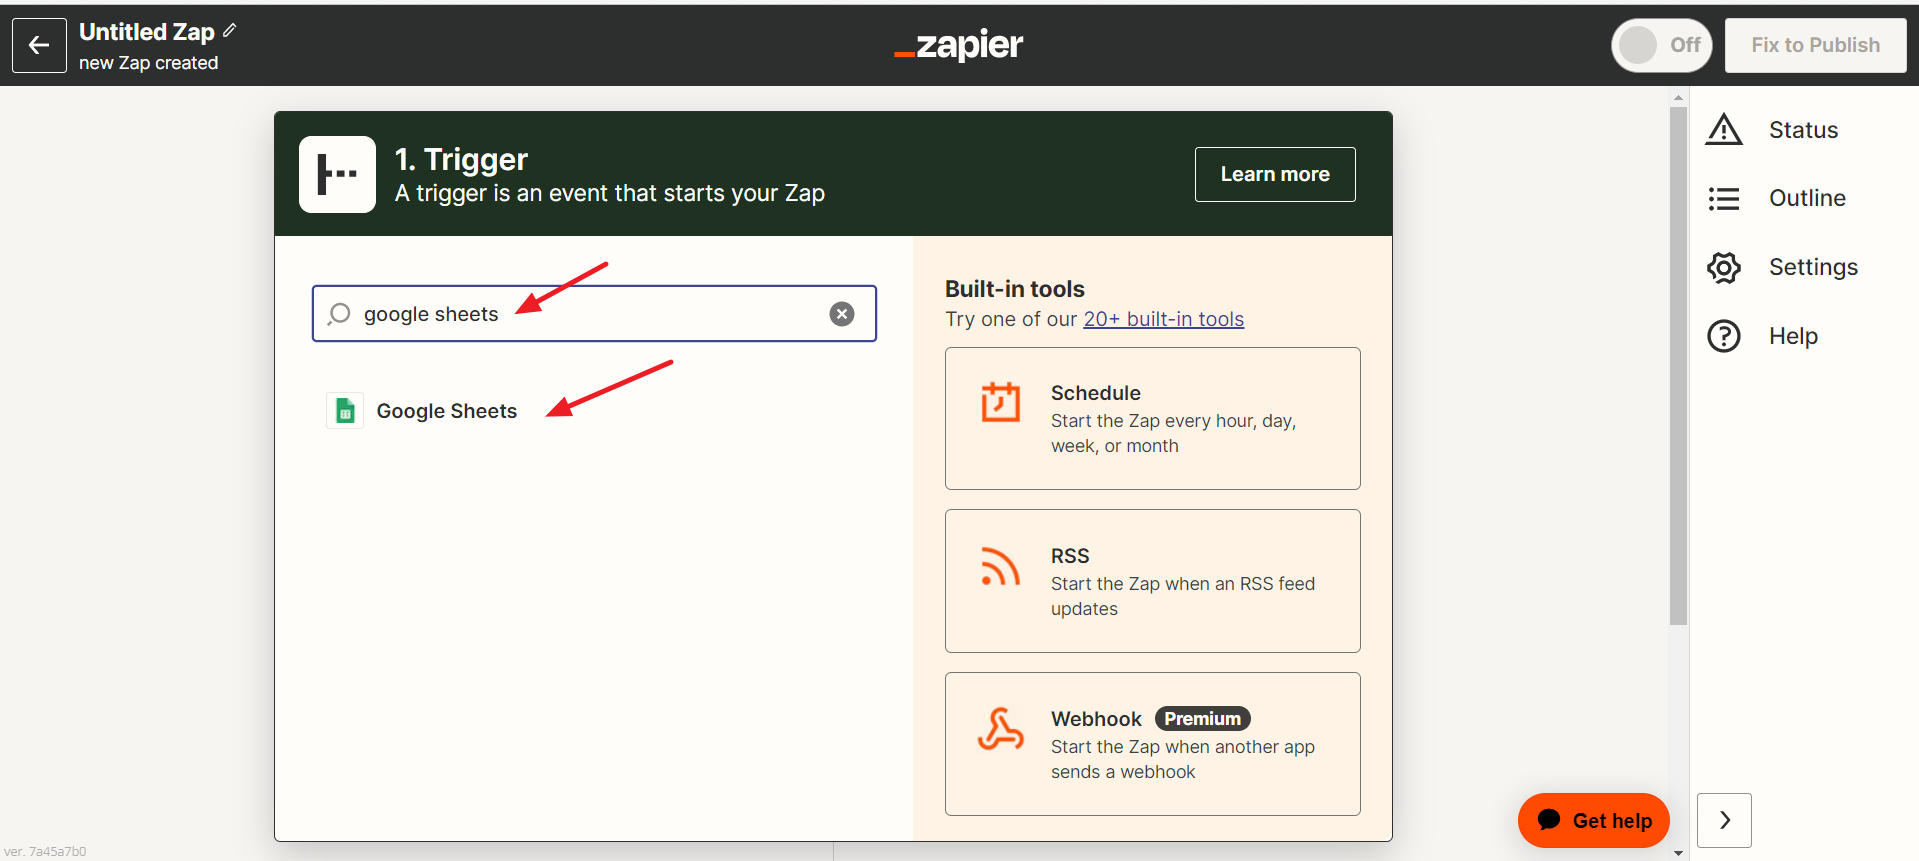The image size is (1919, 861).
Task: Open the Status panel label
Action: [x=1803, y=130]
